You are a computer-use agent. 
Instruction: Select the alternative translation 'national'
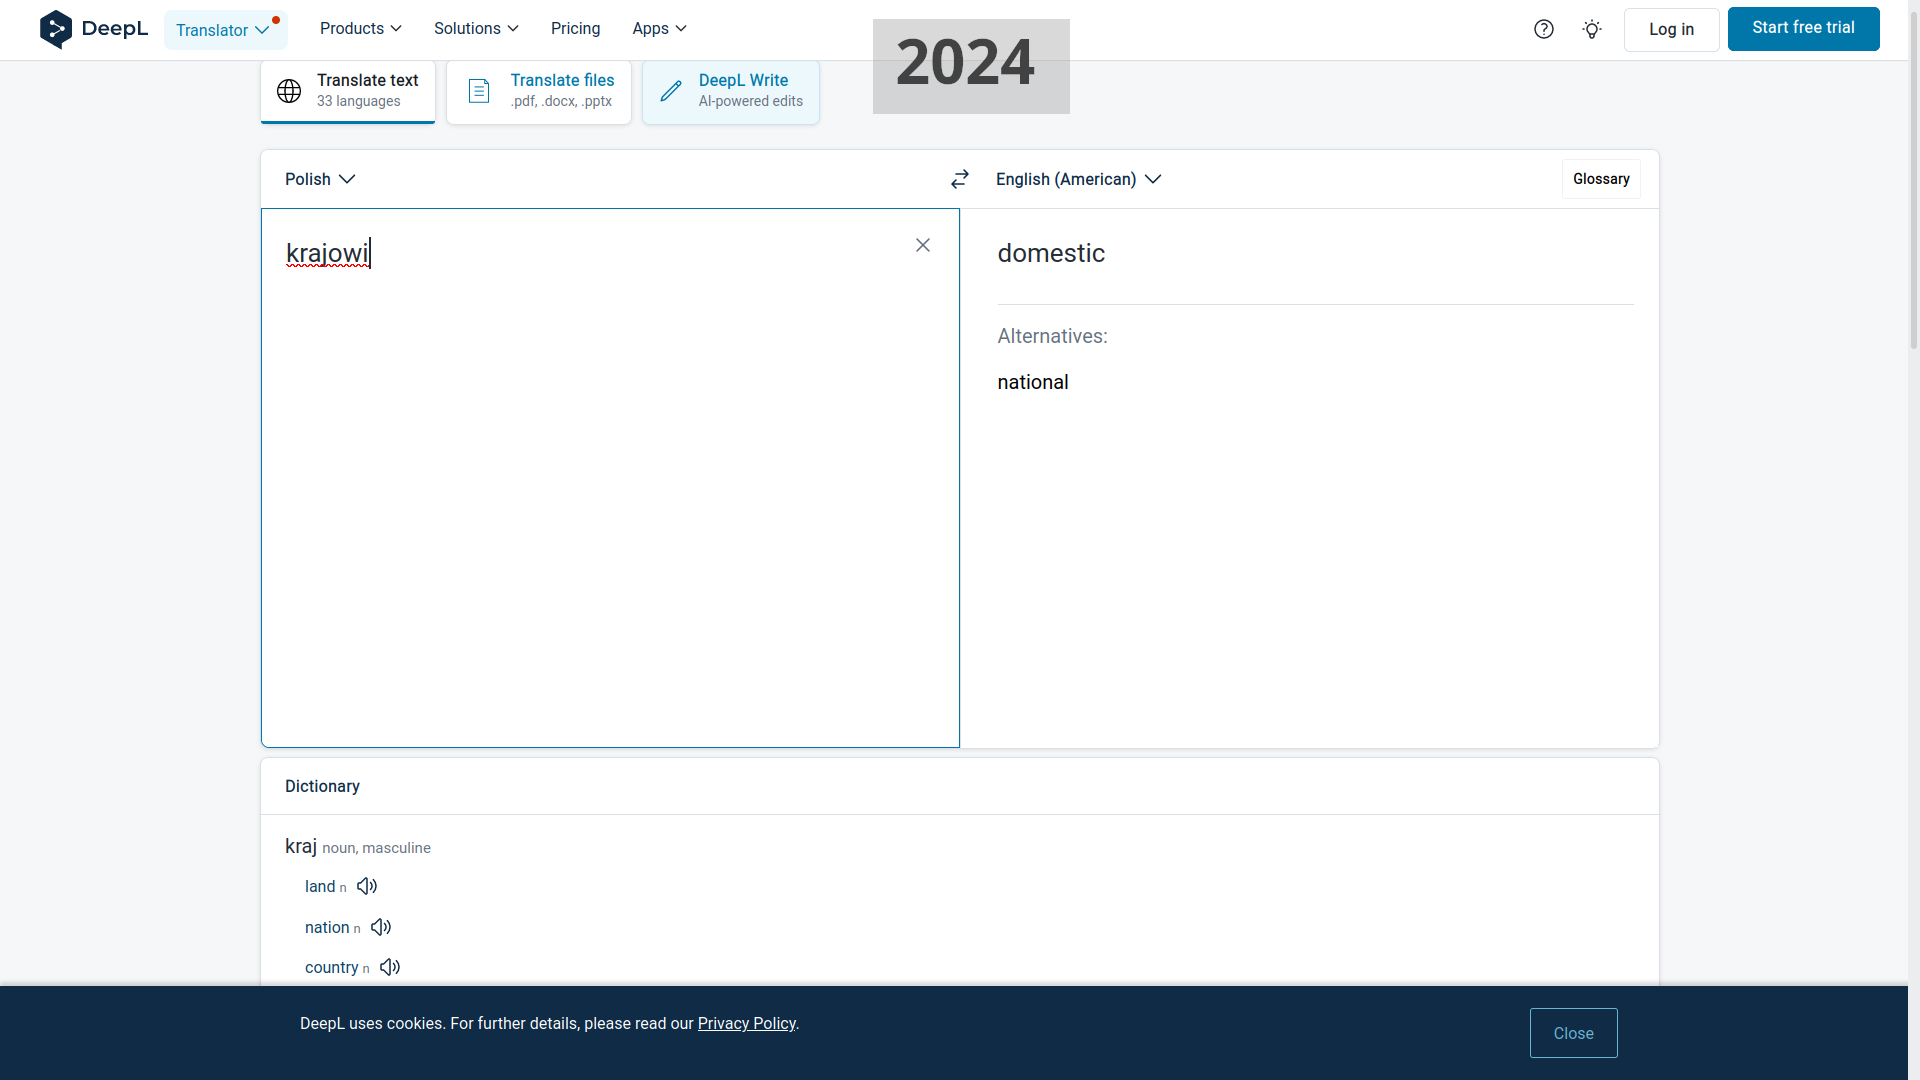click(x=1032, y=382)
